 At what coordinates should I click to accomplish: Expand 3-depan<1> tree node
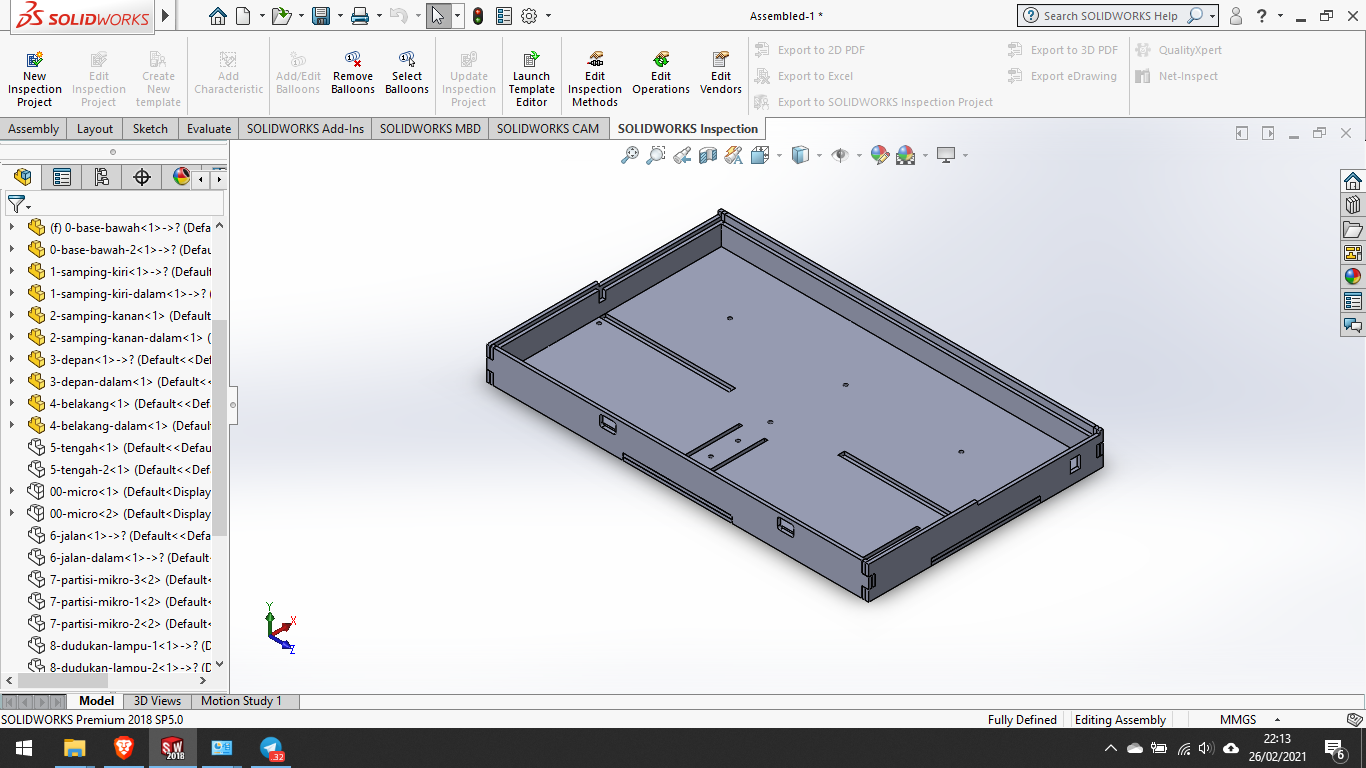(12, 360)
